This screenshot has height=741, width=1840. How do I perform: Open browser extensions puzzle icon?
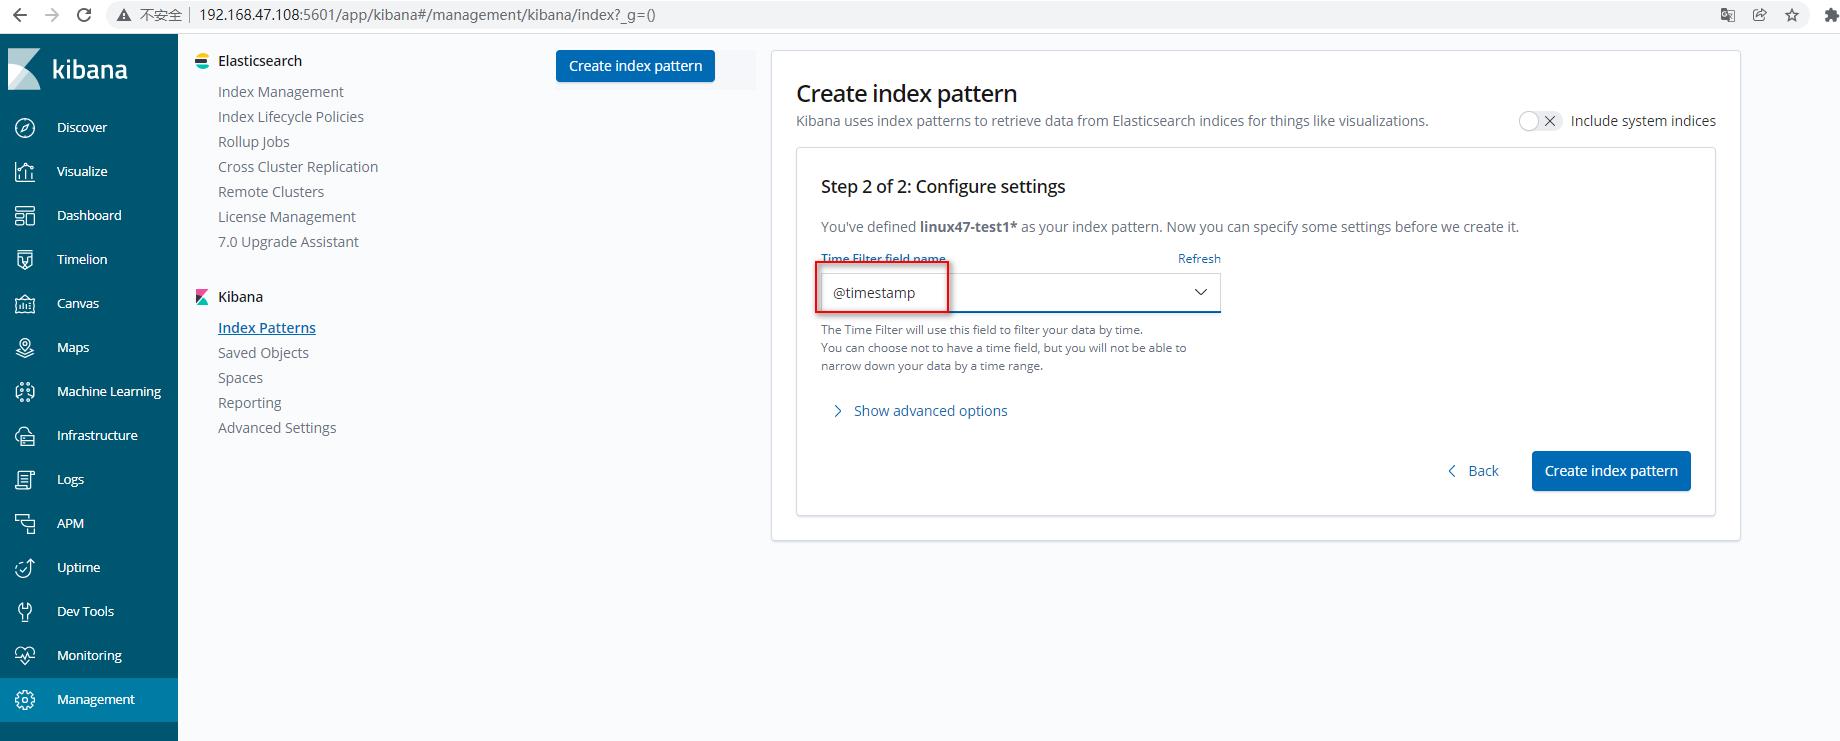tap(1831, 15)
